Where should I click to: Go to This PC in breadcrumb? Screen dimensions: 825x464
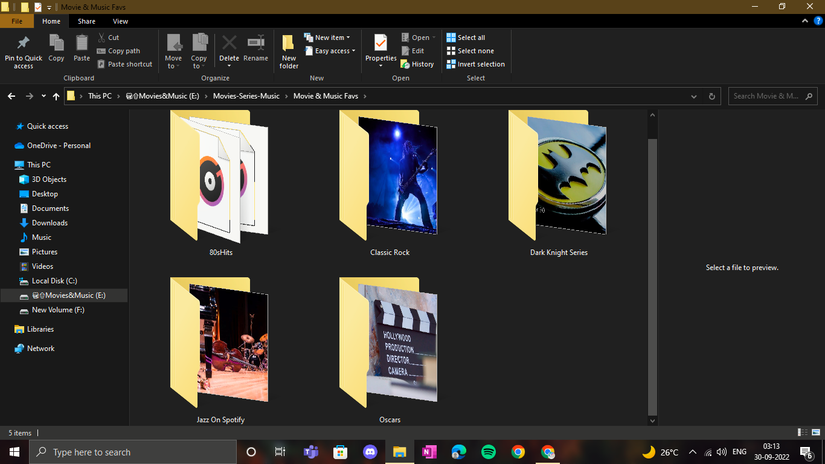pos(99,96)
